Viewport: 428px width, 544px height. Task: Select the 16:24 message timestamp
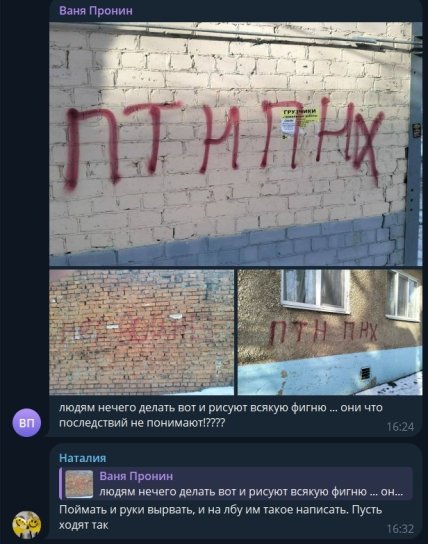click(400, 427)
